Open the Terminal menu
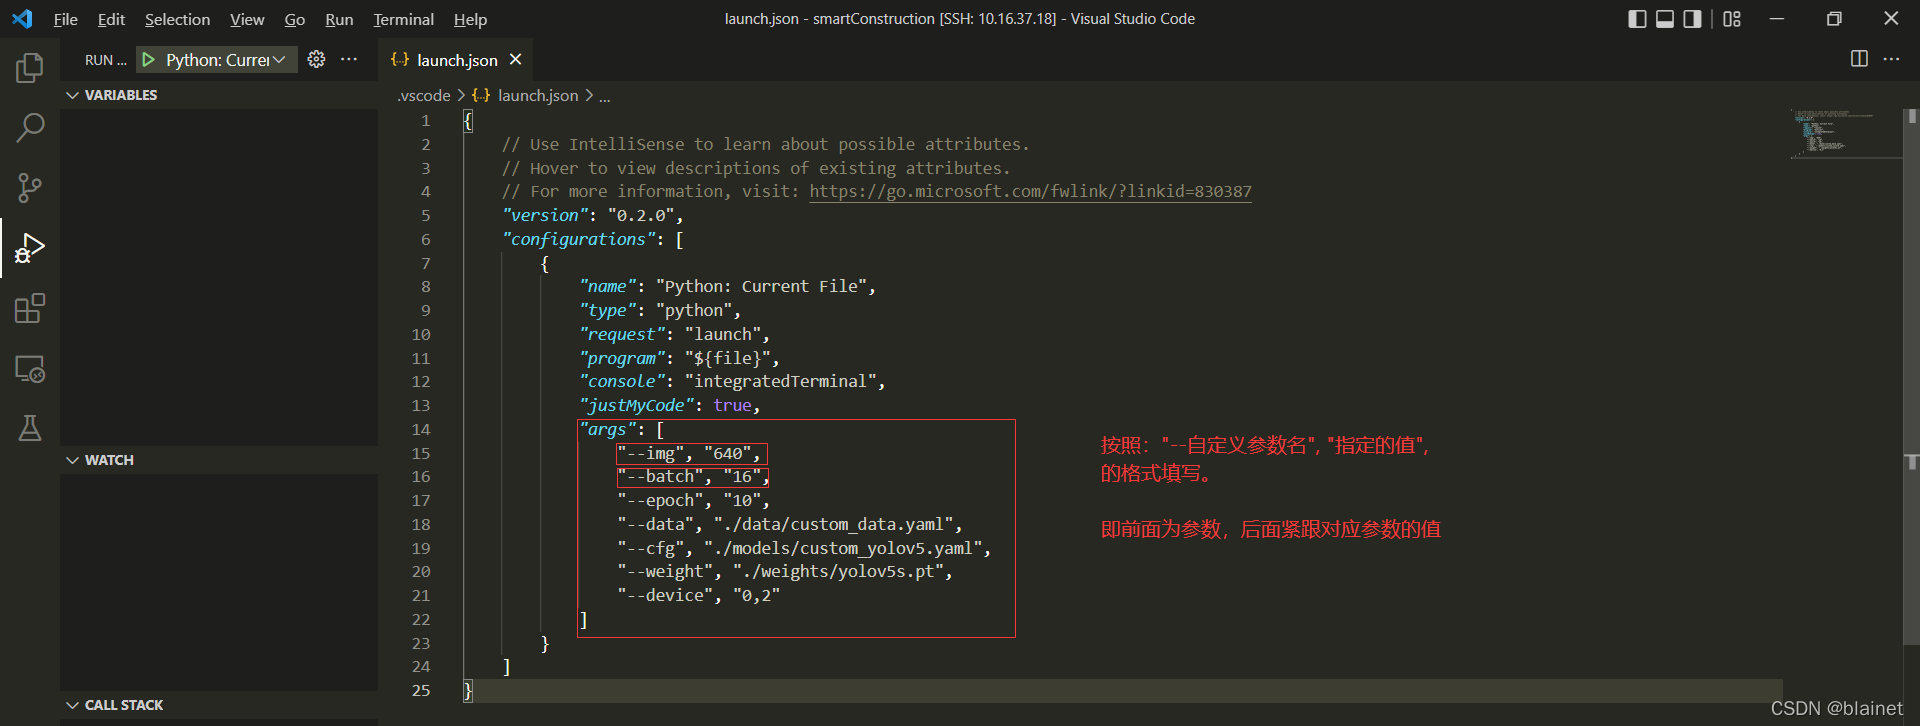This screenshot has height=726, width=1920. (403, 19)
